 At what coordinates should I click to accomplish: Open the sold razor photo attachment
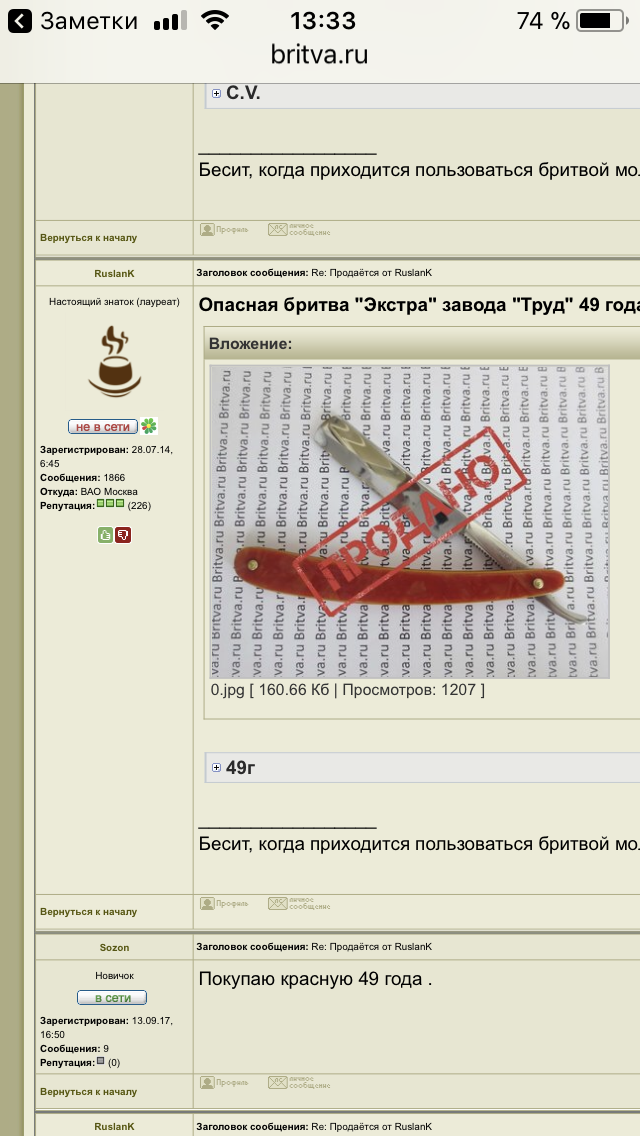click(410, 522)
